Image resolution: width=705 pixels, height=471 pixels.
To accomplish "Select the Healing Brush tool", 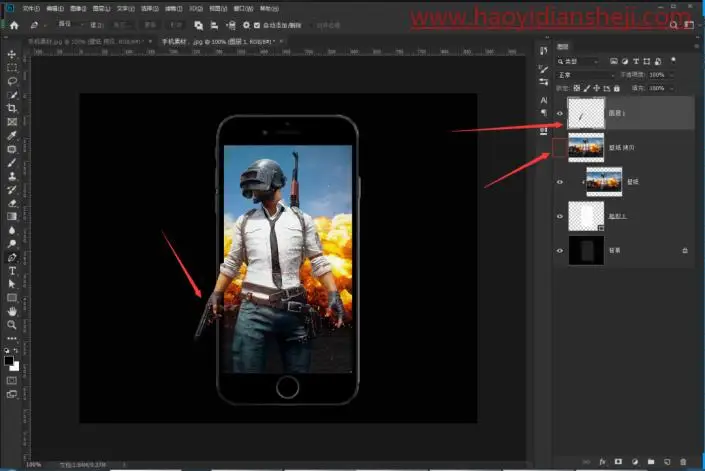I will [12, 149].
